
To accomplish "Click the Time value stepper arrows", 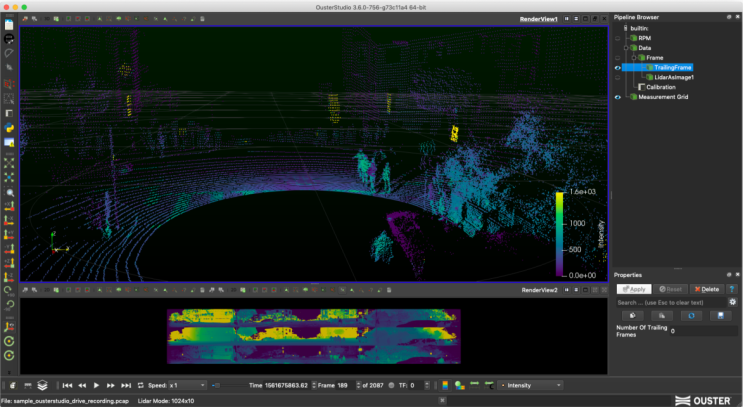I will [313, 386].
